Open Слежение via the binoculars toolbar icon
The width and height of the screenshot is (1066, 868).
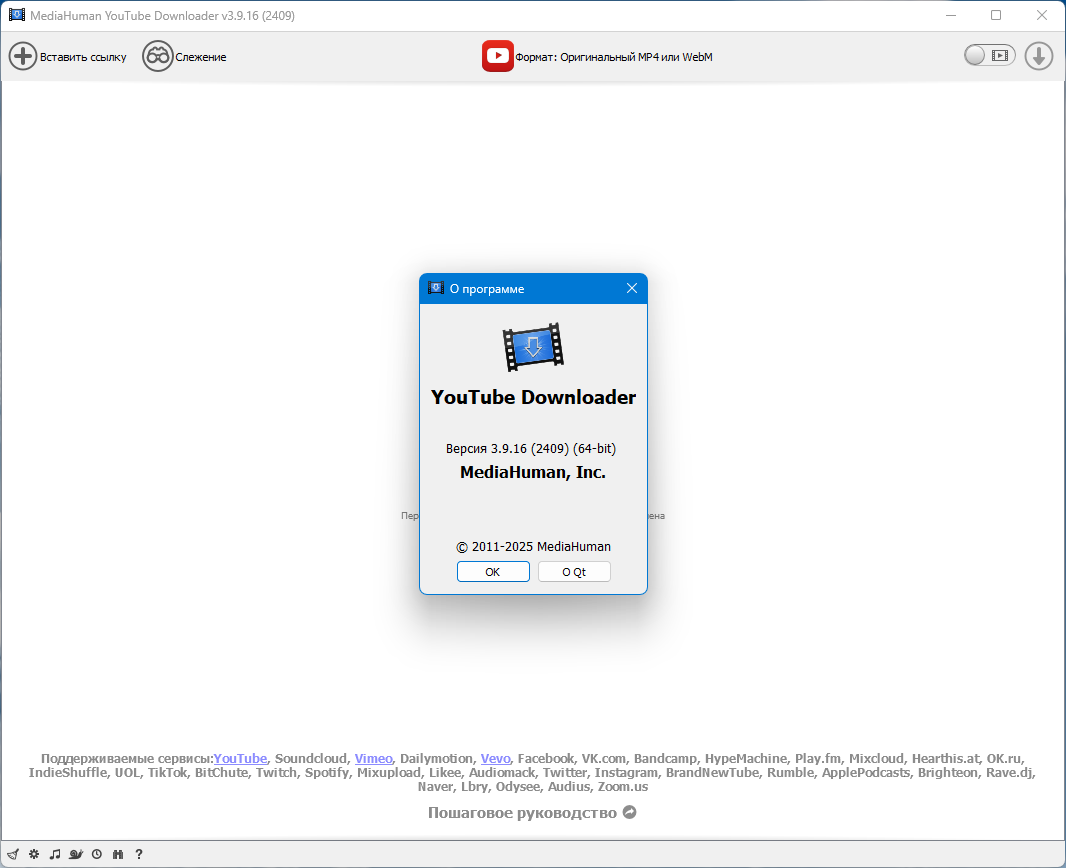[x=157, y=56]
